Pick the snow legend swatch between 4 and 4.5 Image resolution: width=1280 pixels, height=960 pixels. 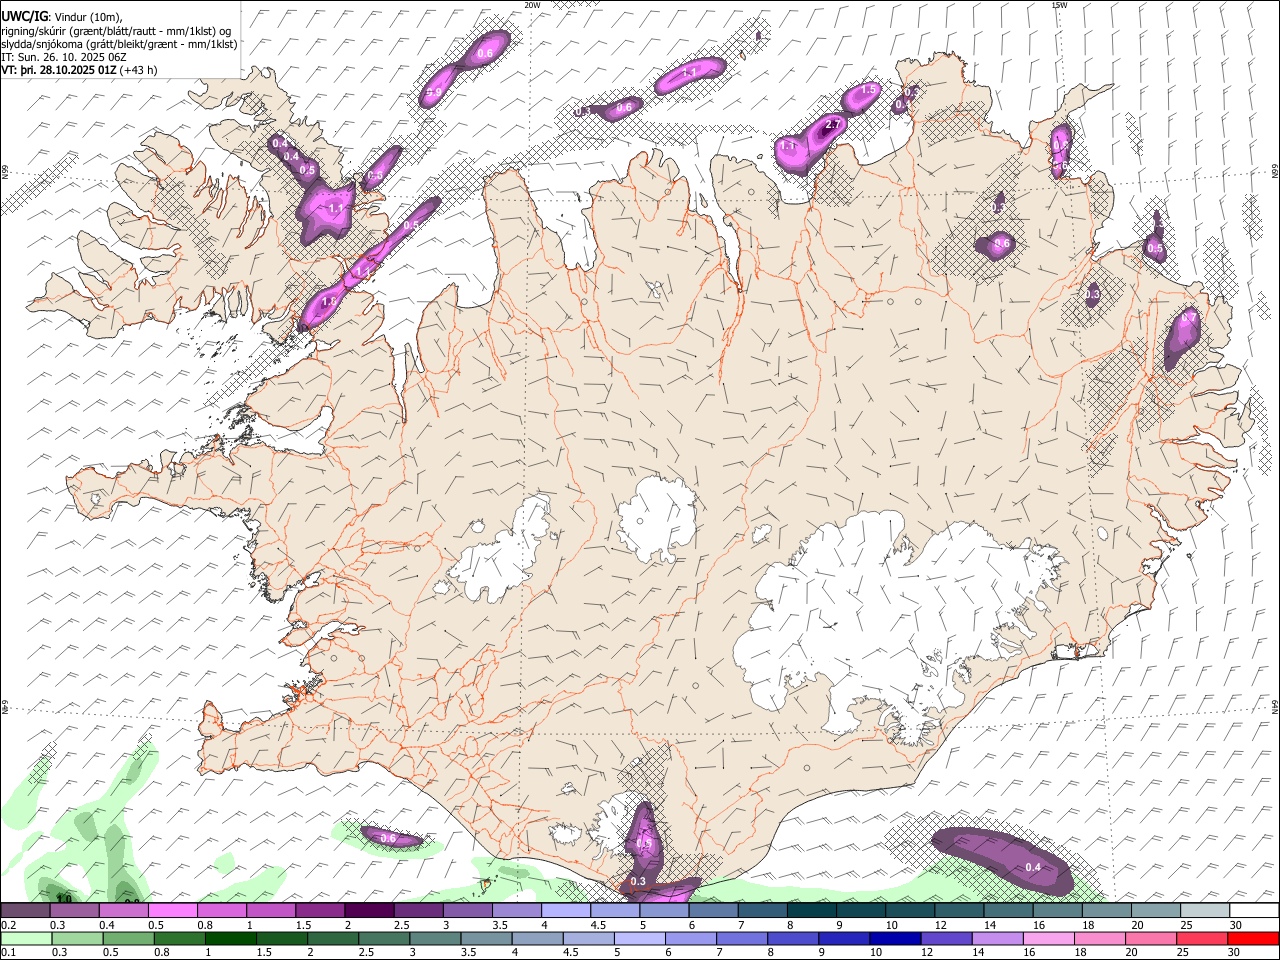click(566, 911)
